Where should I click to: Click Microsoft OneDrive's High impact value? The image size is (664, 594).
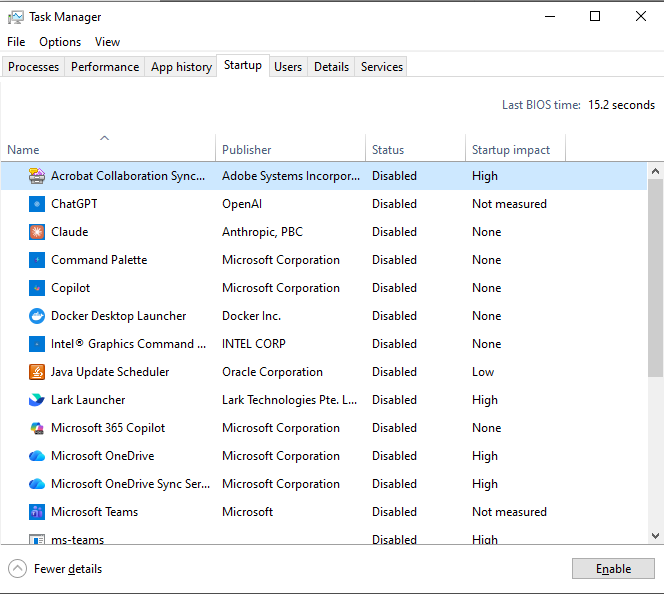pyautogui.click(x=485, y=456)
